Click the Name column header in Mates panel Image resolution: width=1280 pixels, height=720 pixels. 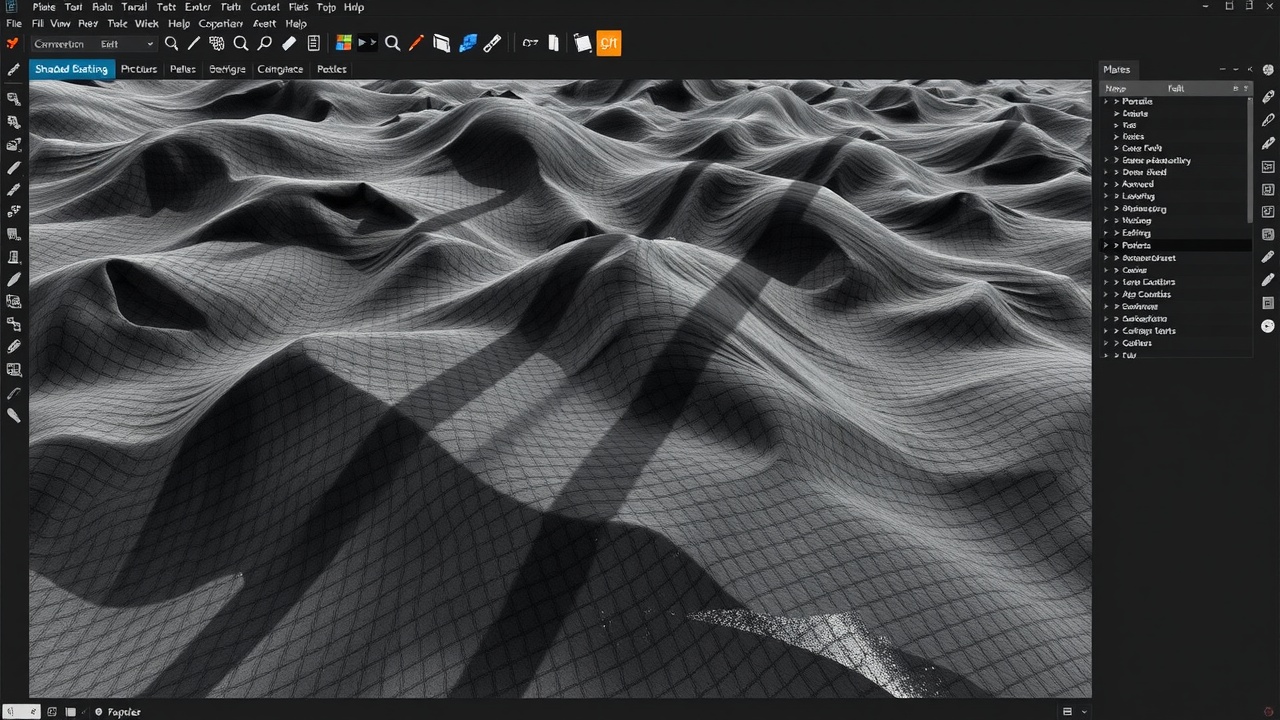[1115, 89]
